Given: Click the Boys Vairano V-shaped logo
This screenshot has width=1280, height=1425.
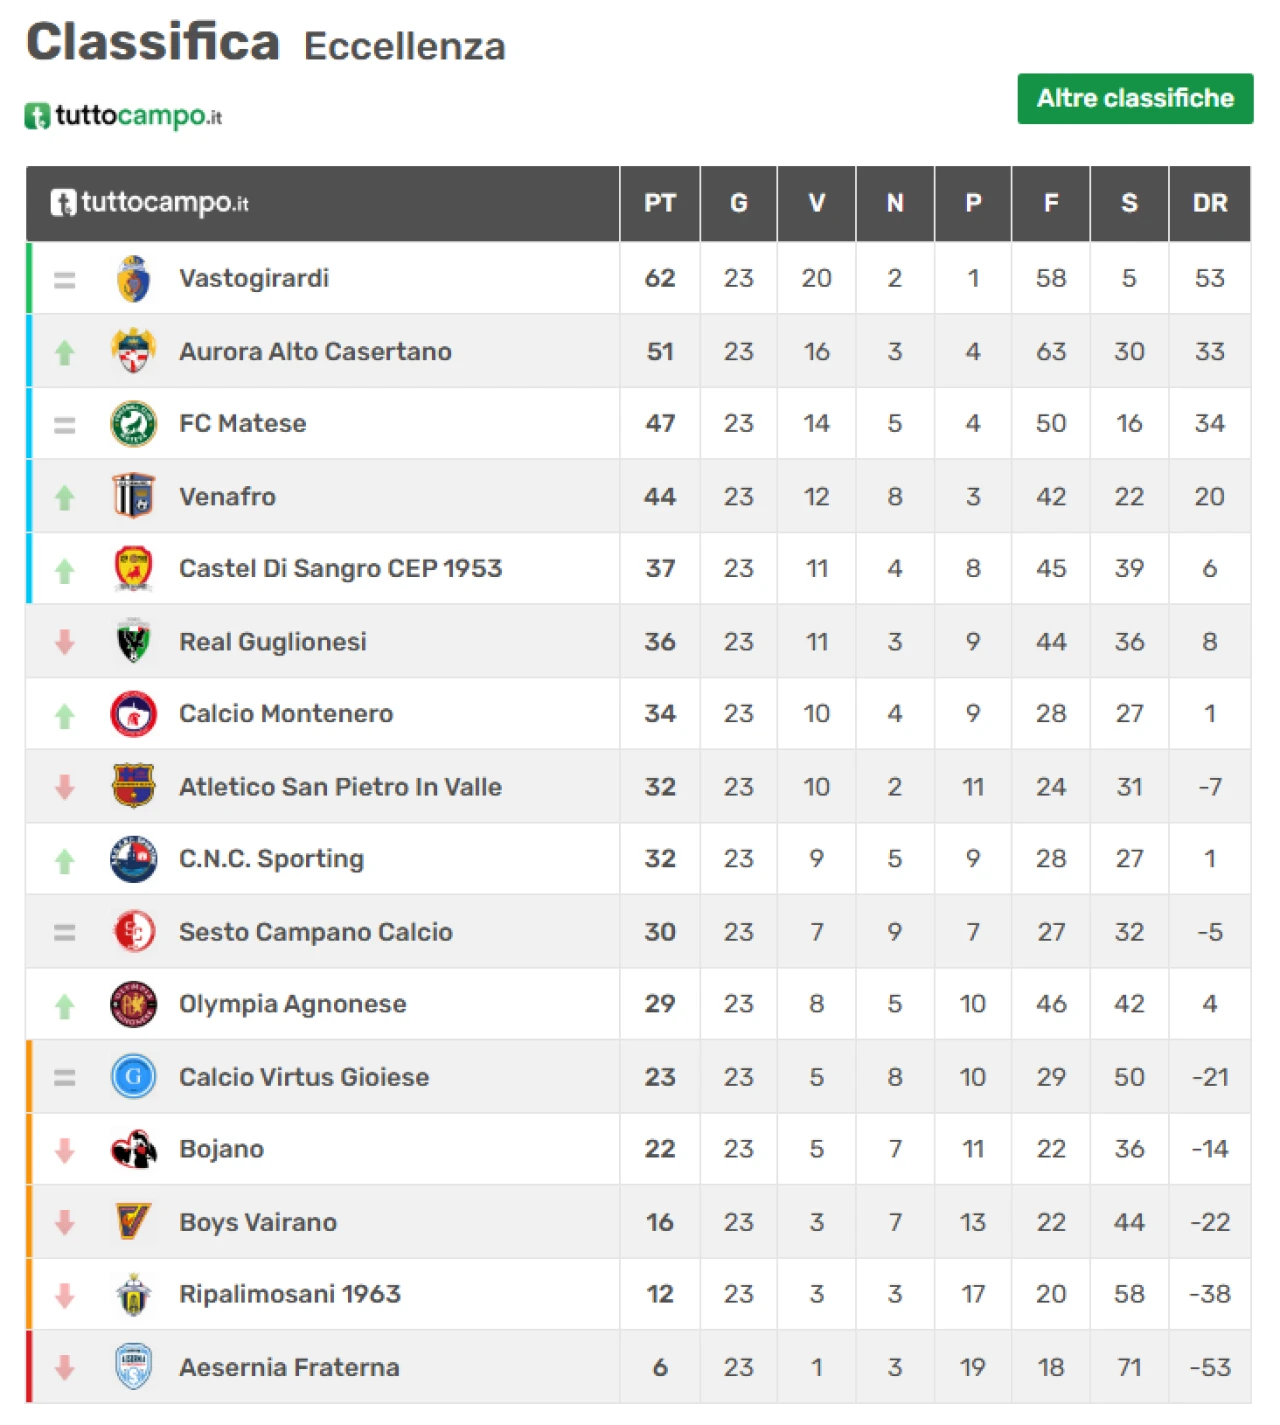Looking at the screenshot, I should click(133, 1221).
